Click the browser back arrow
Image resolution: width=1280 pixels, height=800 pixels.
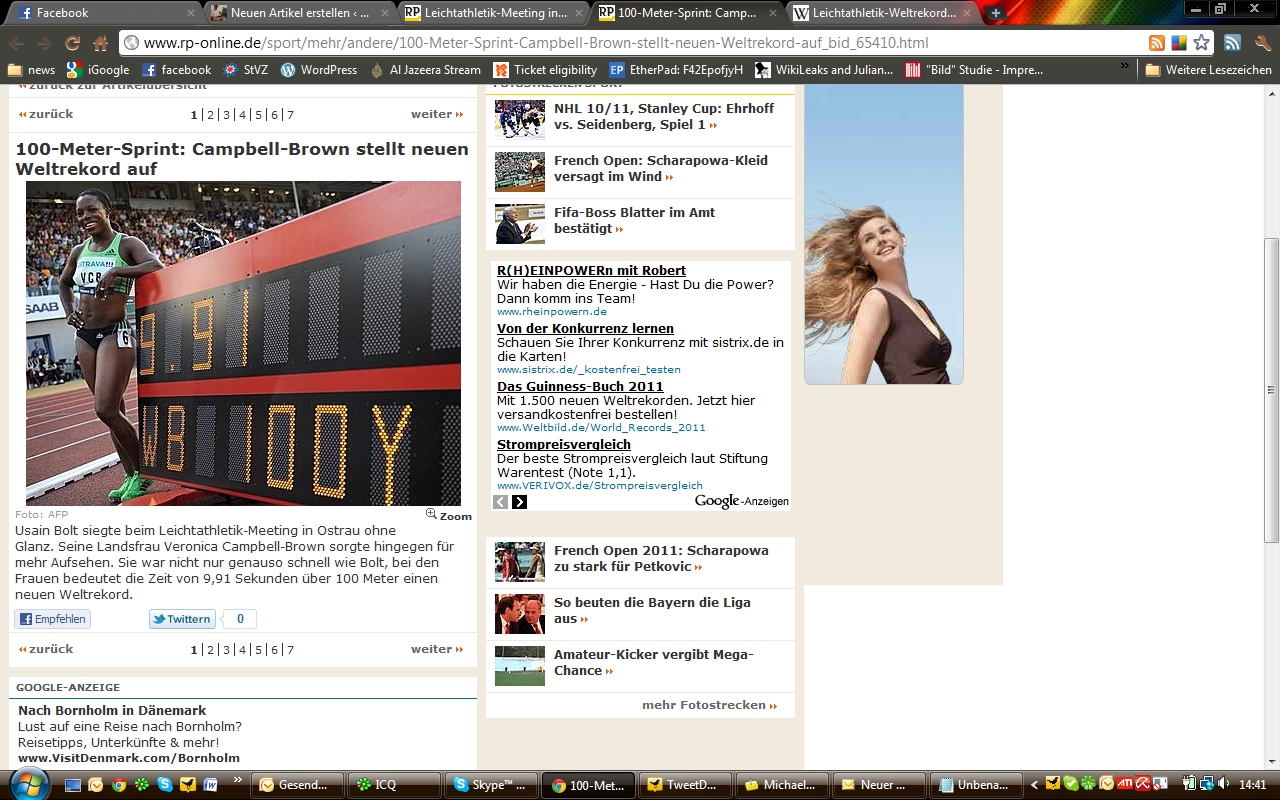pyautogui.click(x=17, y=43)
